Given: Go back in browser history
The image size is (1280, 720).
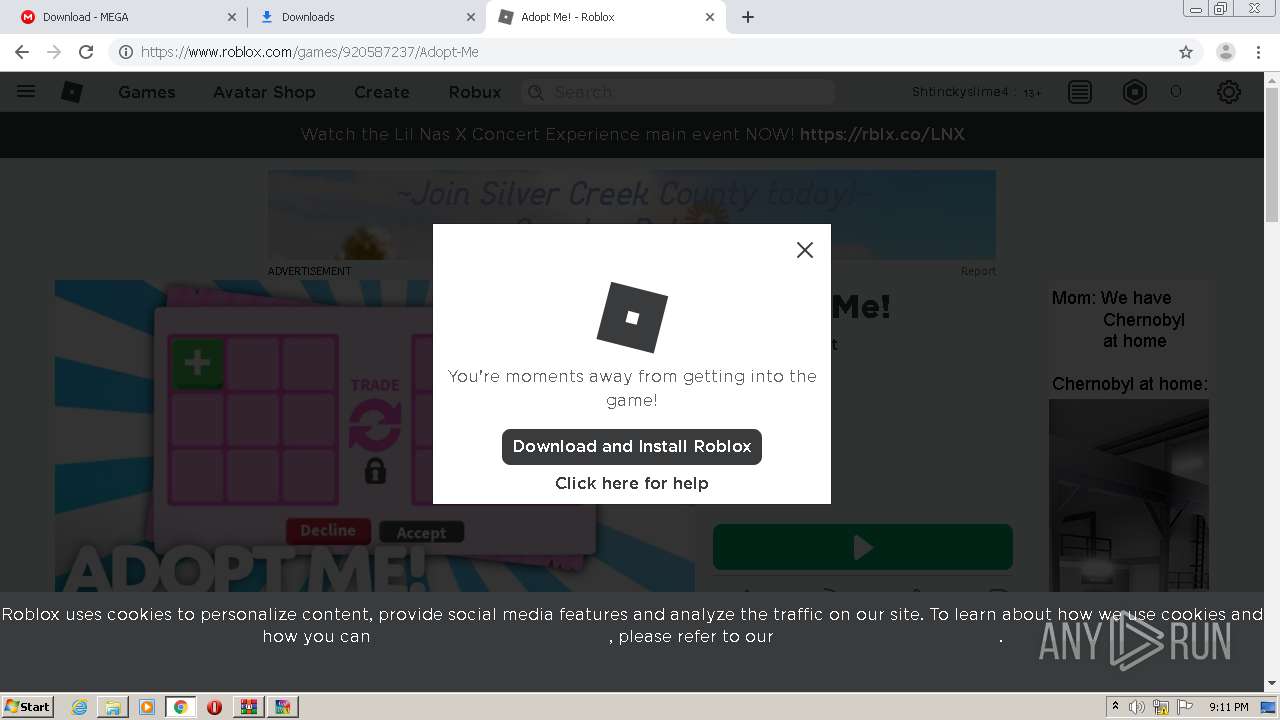Looking at the screenshot, I should [22, 52].
